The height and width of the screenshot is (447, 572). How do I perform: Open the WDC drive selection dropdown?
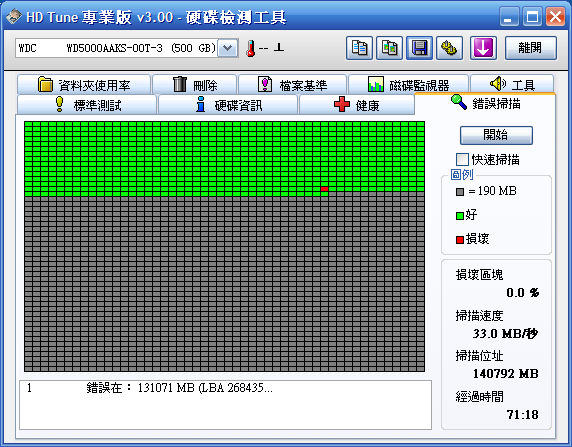point(228,48)
